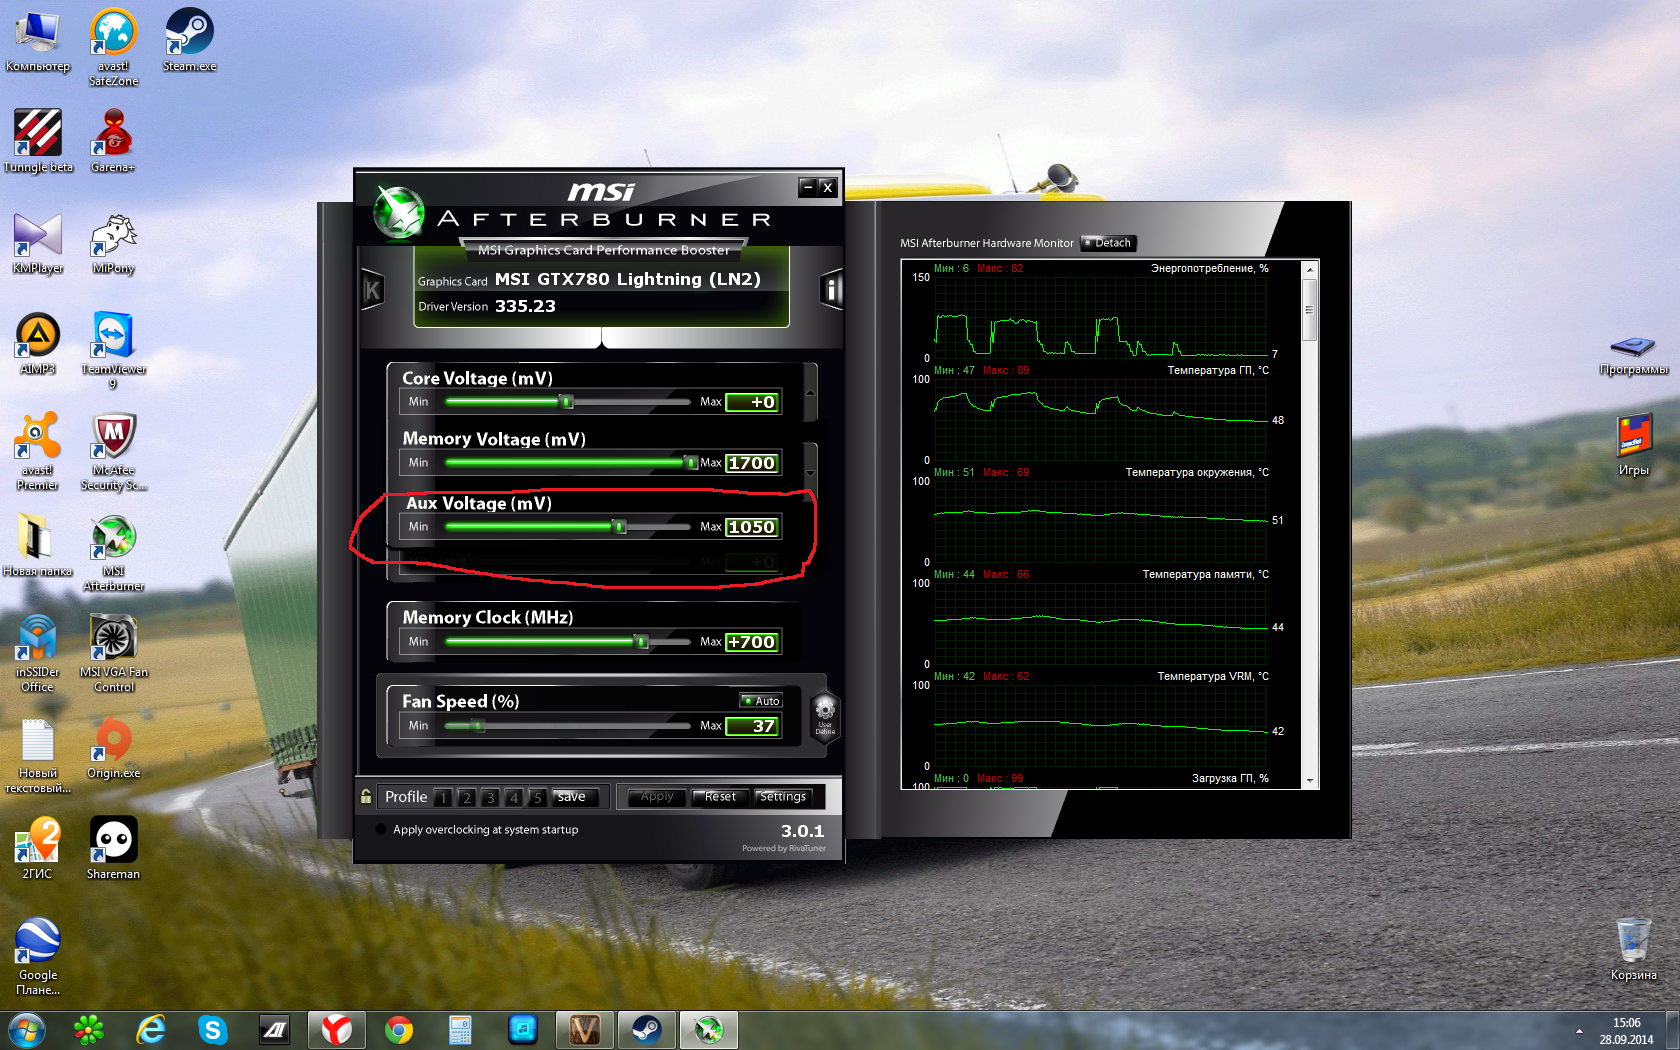
Task: Select the Tunngle beta desktop icon
Action: (38, 141)
